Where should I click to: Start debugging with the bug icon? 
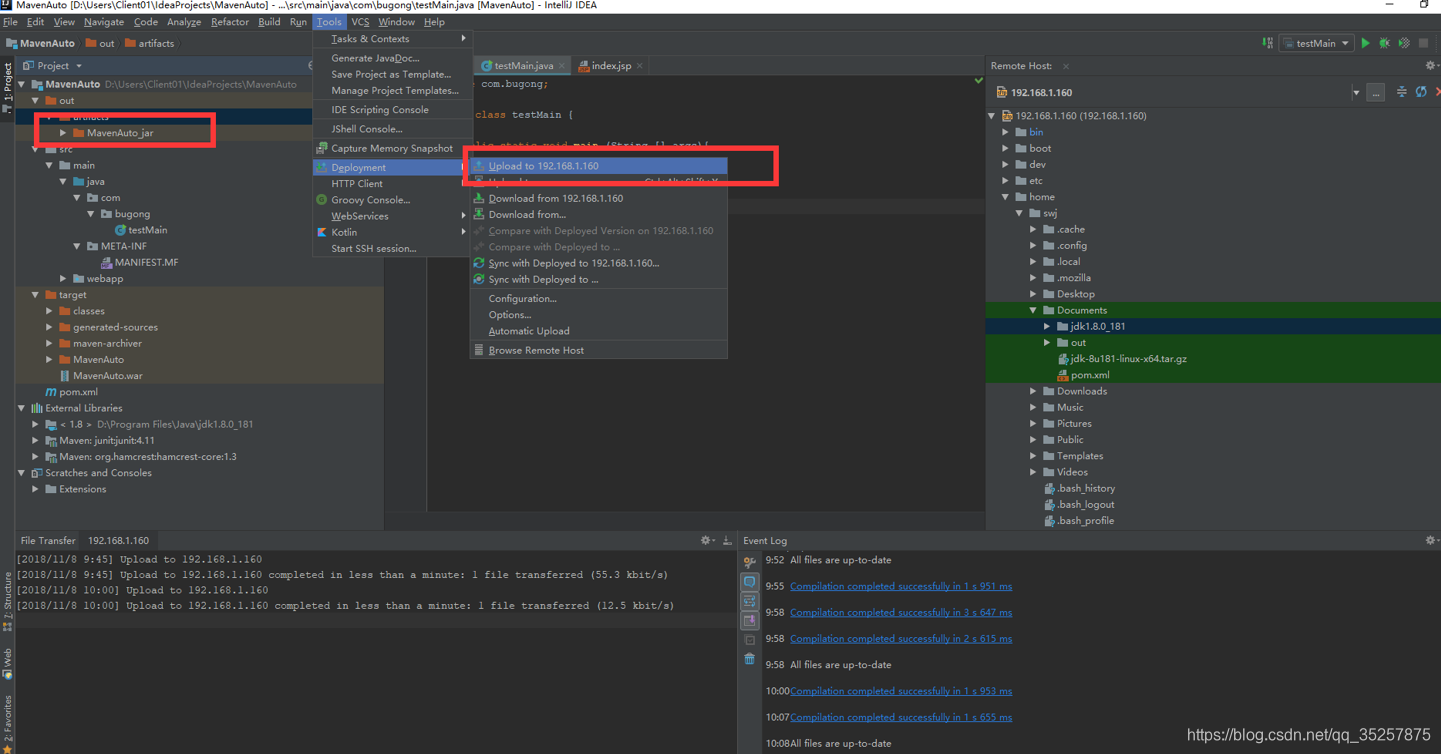click(1385, 43)
